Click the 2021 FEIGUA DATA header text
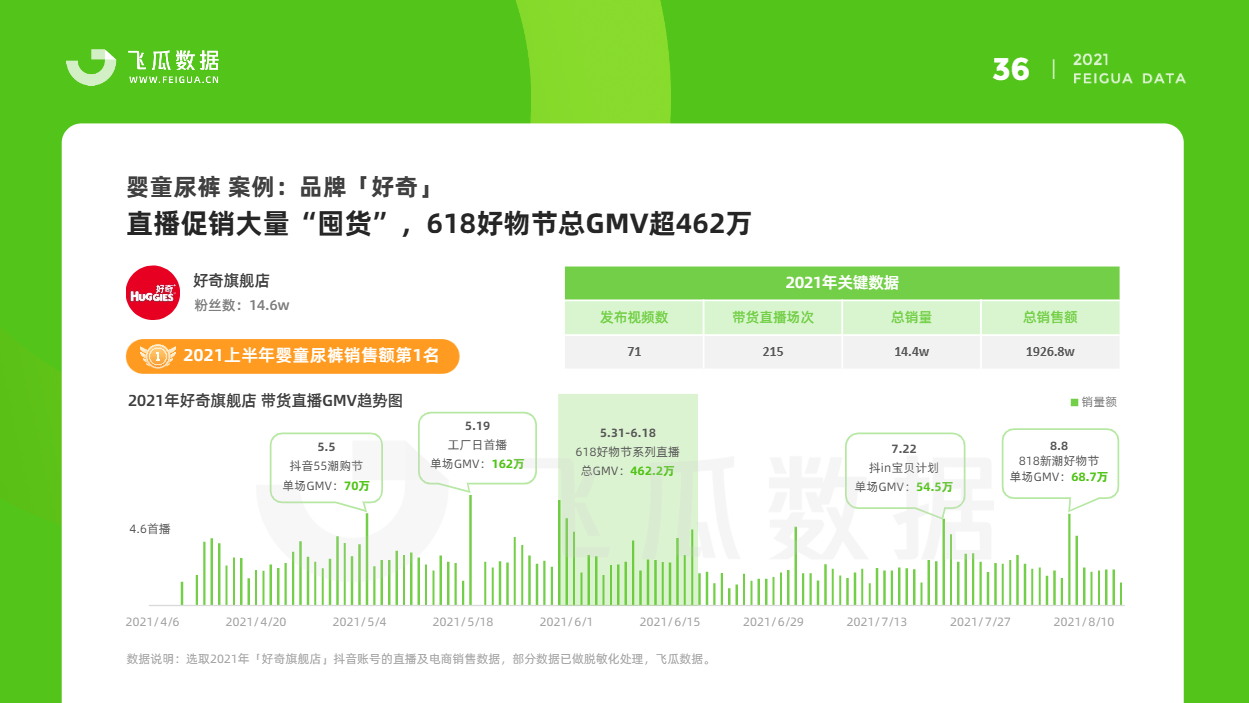Image resolution: width=1249 pixels, height=703 pixels. click(x=1129, y=69)
